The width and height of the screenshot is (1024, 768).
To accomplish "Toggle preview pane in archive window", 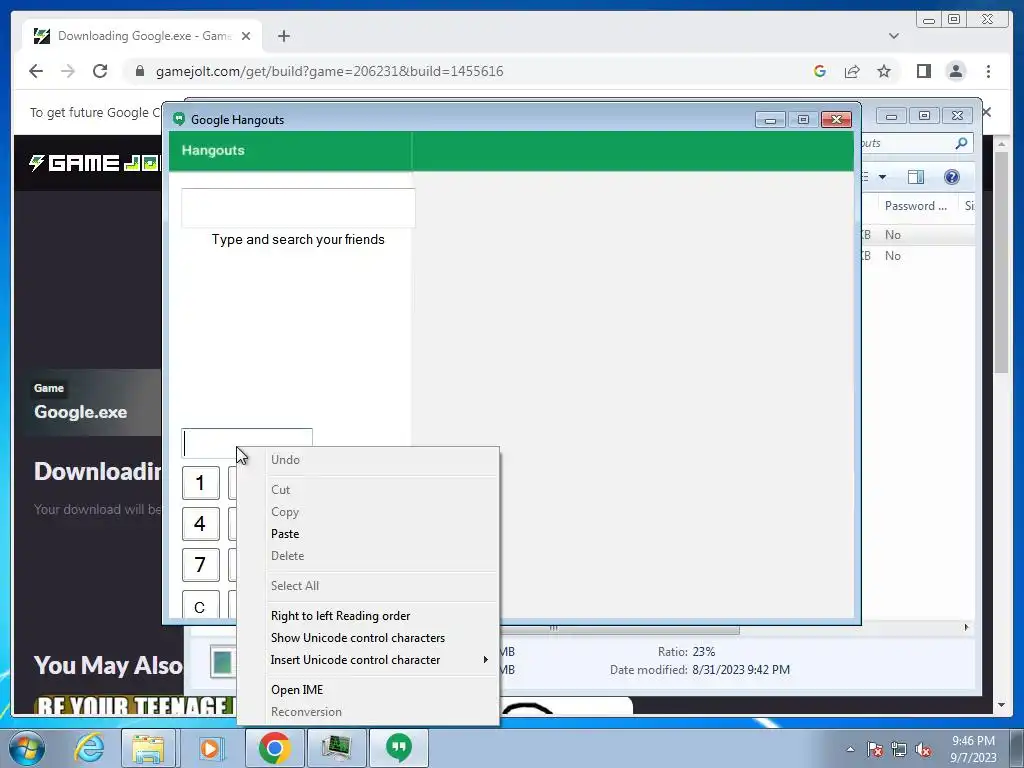I will click(x=916, y=177).
